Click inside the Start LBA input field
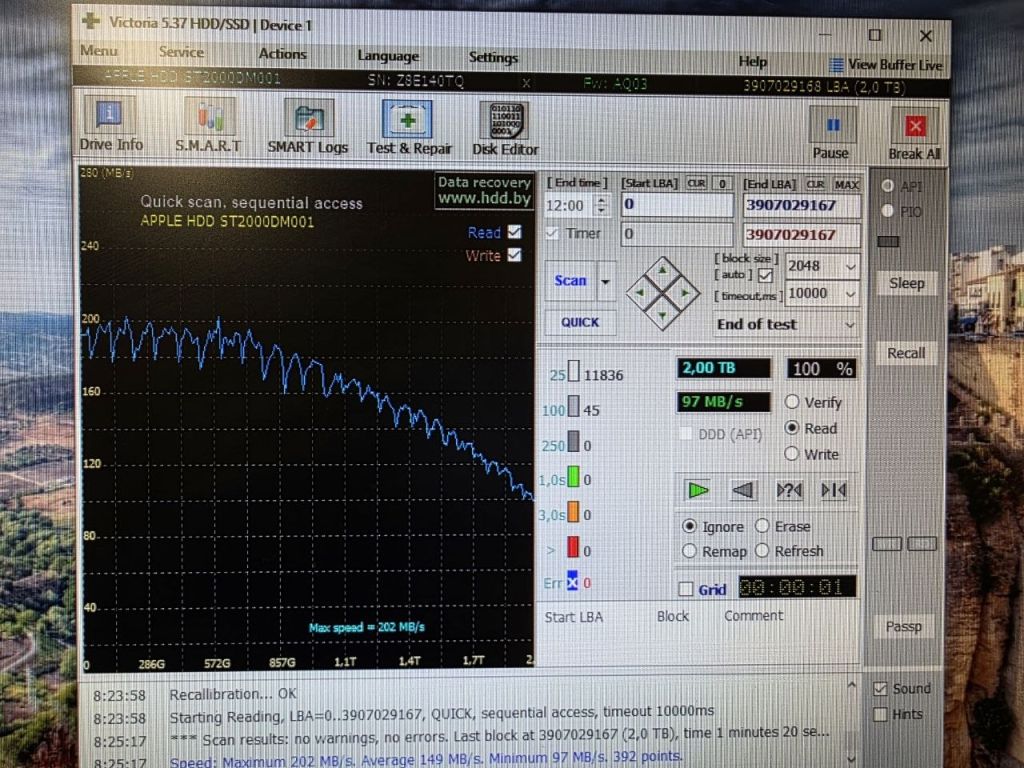 point(677,204)
